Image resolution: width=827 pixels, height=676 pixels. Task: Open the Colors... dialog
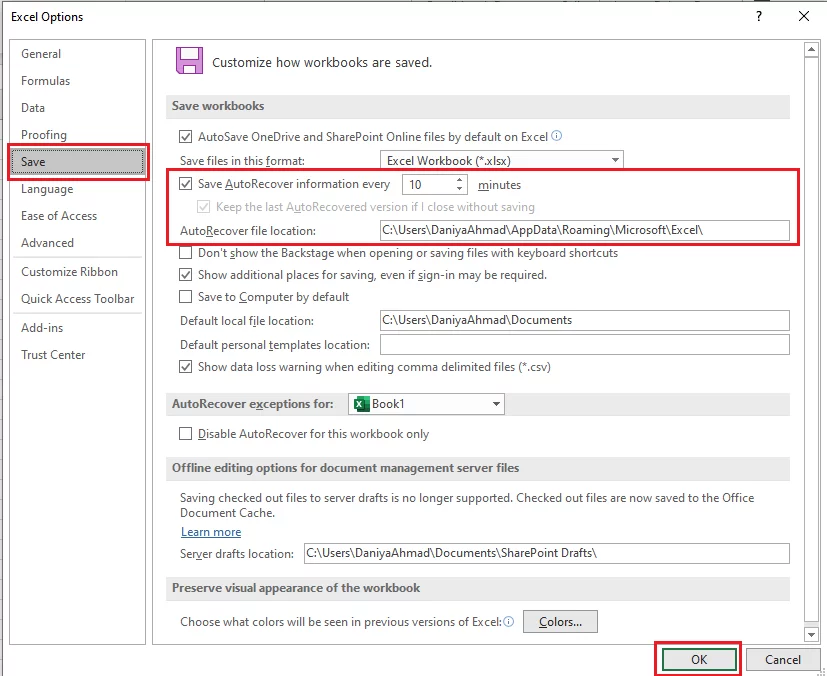click(x=560, y=620)
